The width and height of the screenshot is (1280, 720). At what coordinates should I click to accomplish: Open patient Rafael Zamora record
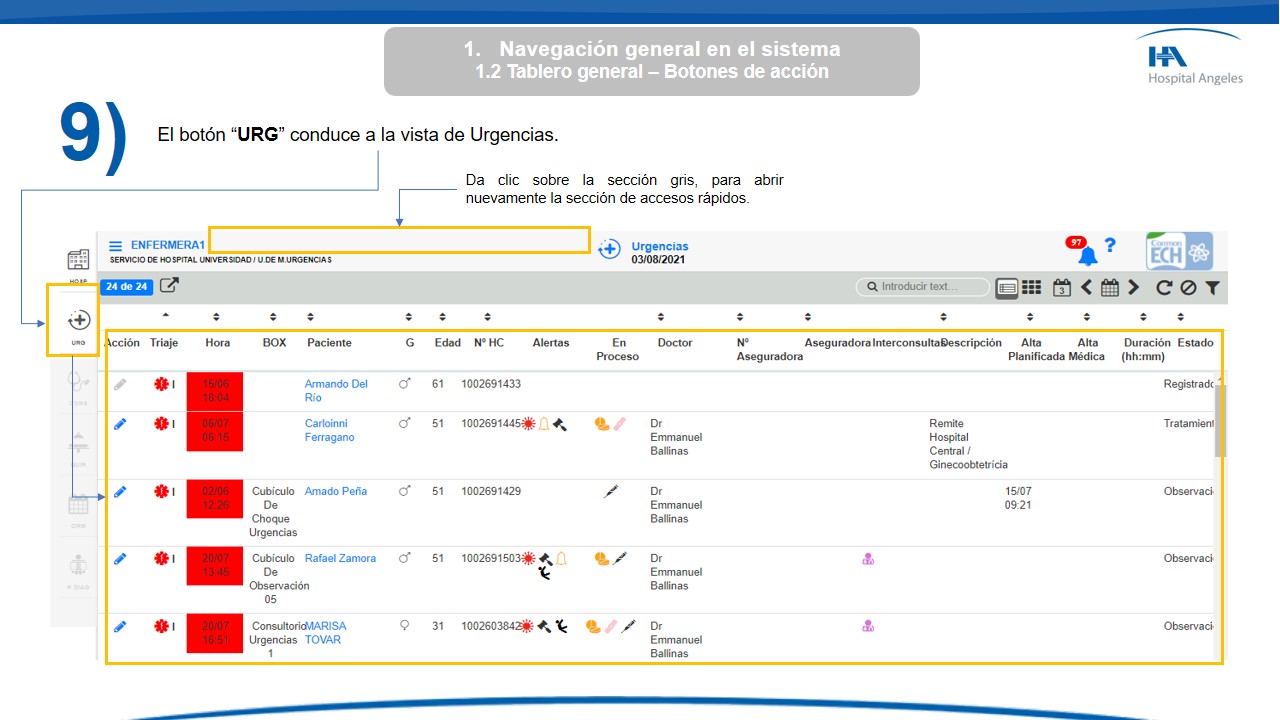pyautogui.click(x=340, y=558)
